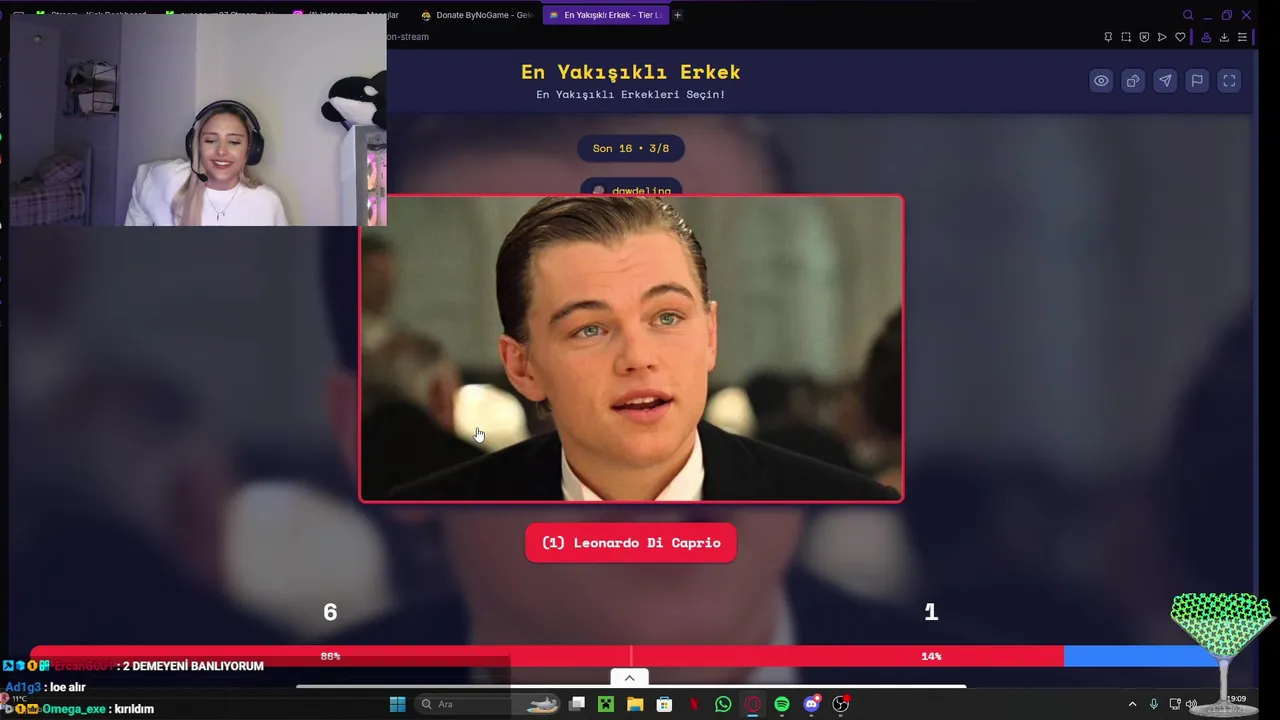The width and height of the screenshot is (1280, 720).
Task: Enter fullscreen with the expand corners icon
Action: pyautogui.click(x=1229, y=81)
